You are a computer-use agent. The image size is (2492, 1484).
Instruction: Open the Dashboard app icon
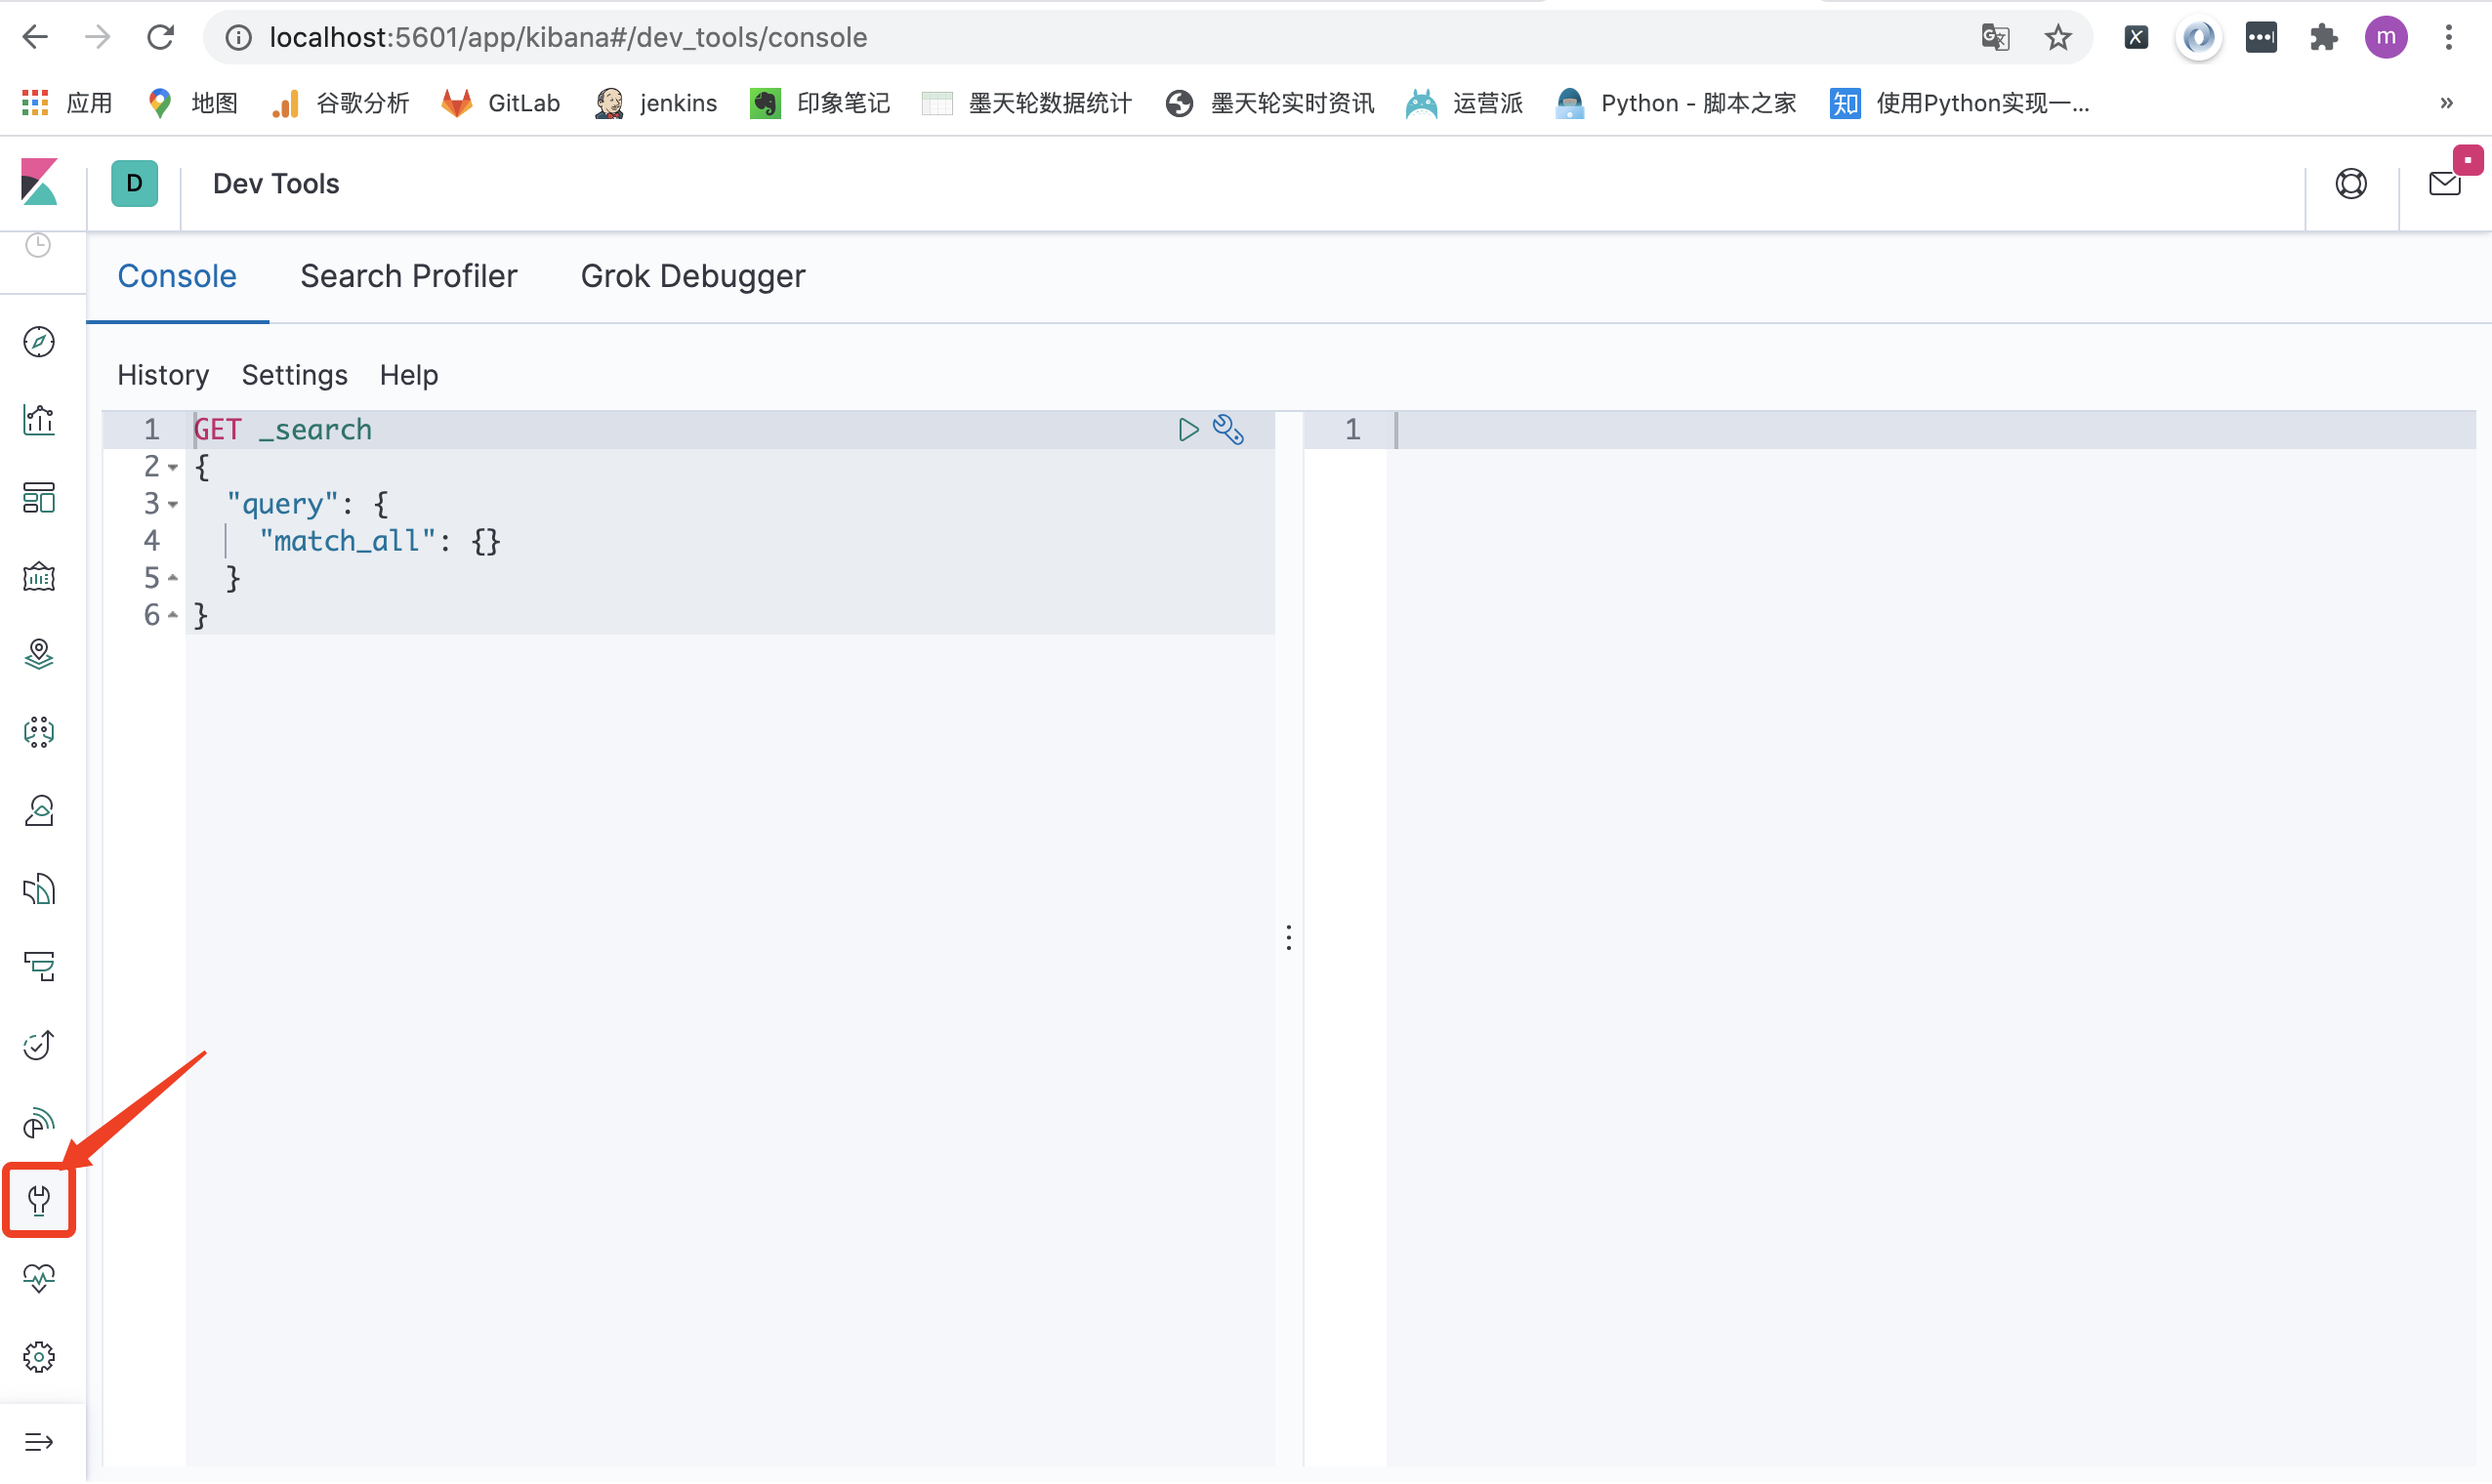(x=38, y=497)
